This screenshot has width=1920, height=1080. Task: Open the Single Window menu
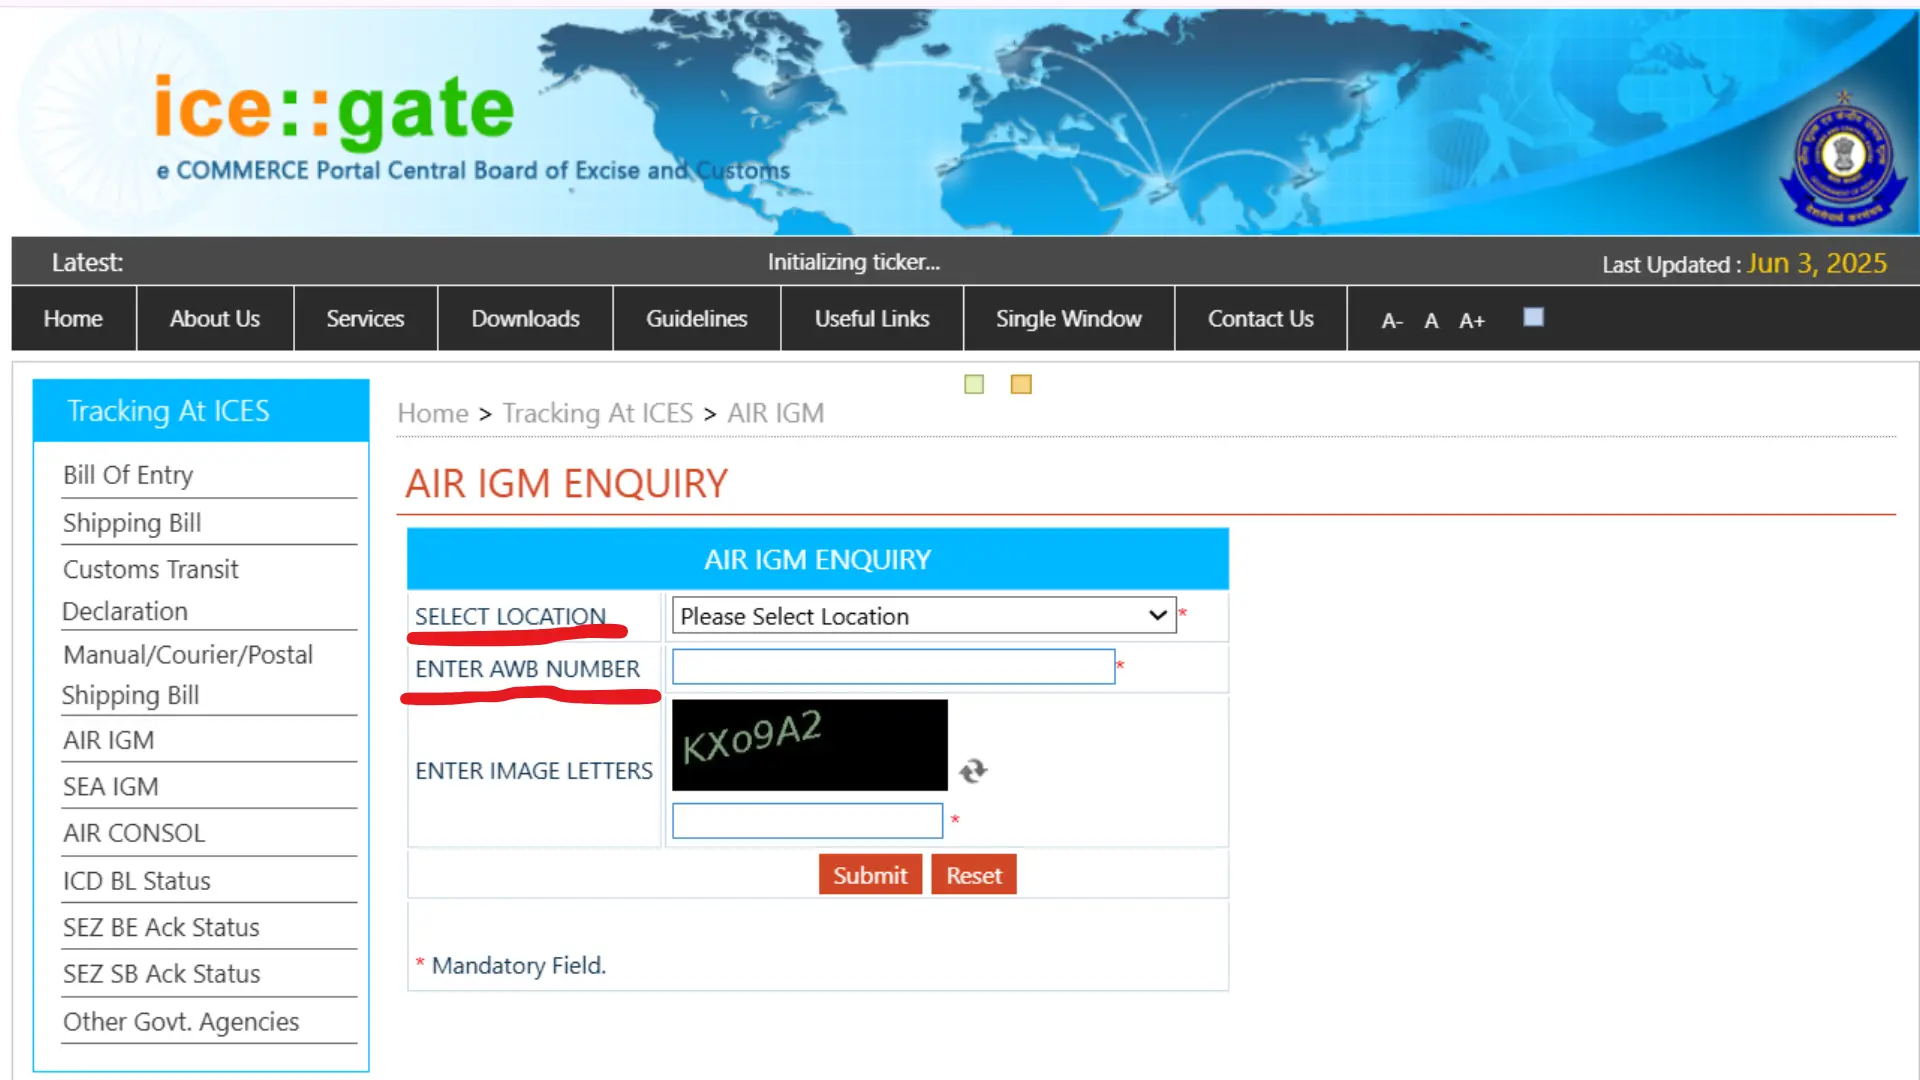click(1068, 319)
